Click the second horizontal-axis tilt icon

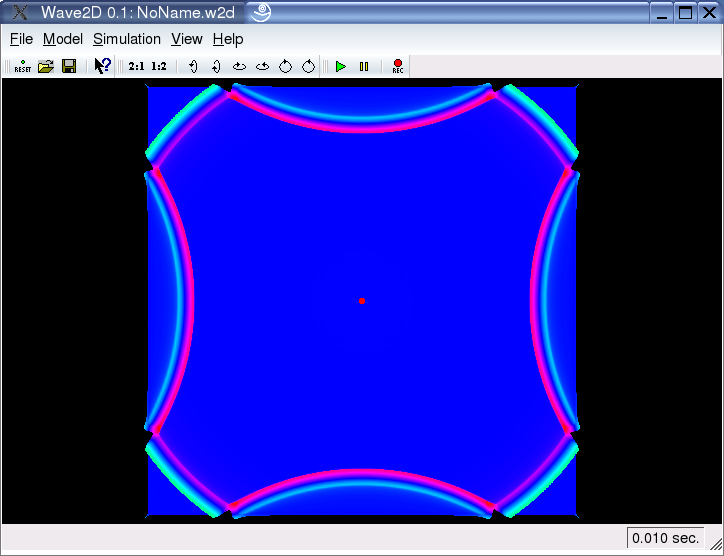click(x=262, y=67)
